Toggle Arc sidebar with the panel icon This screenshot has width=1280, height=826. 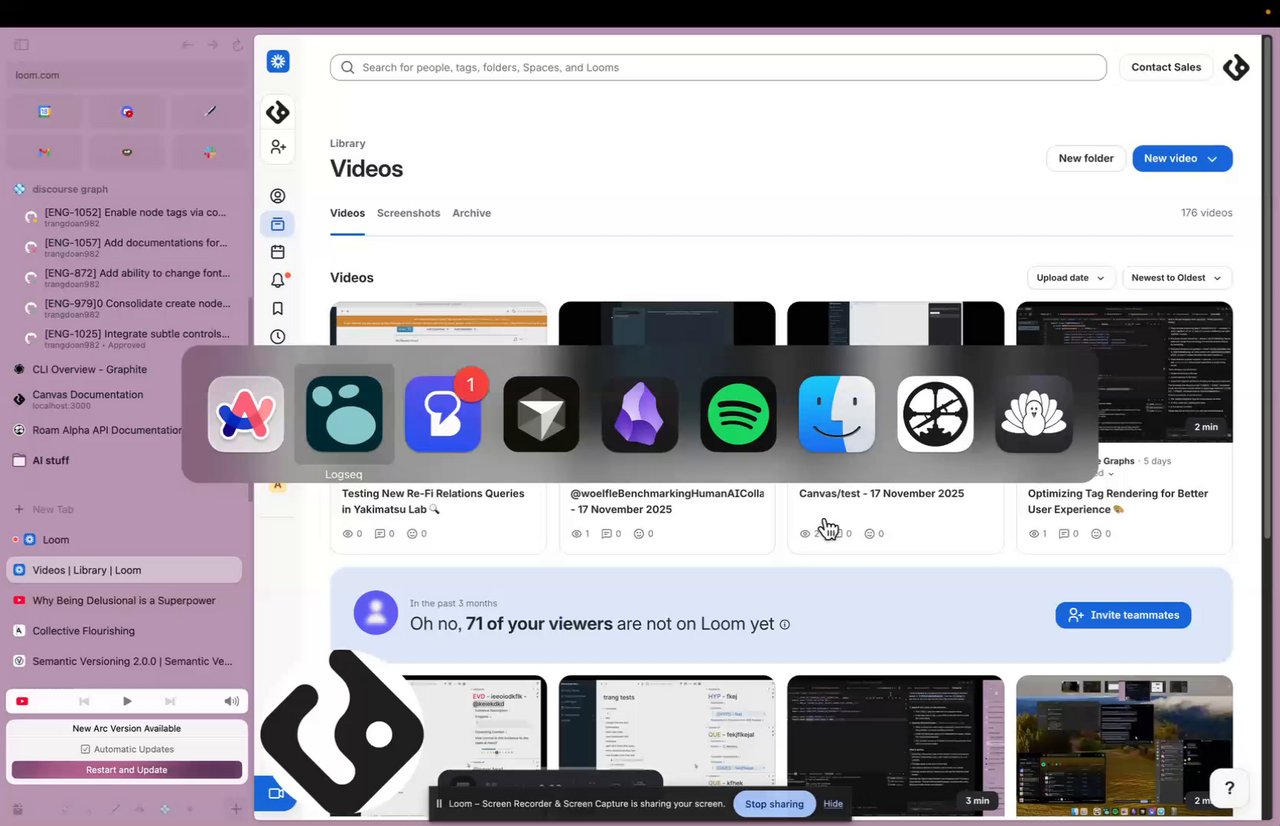21,45
